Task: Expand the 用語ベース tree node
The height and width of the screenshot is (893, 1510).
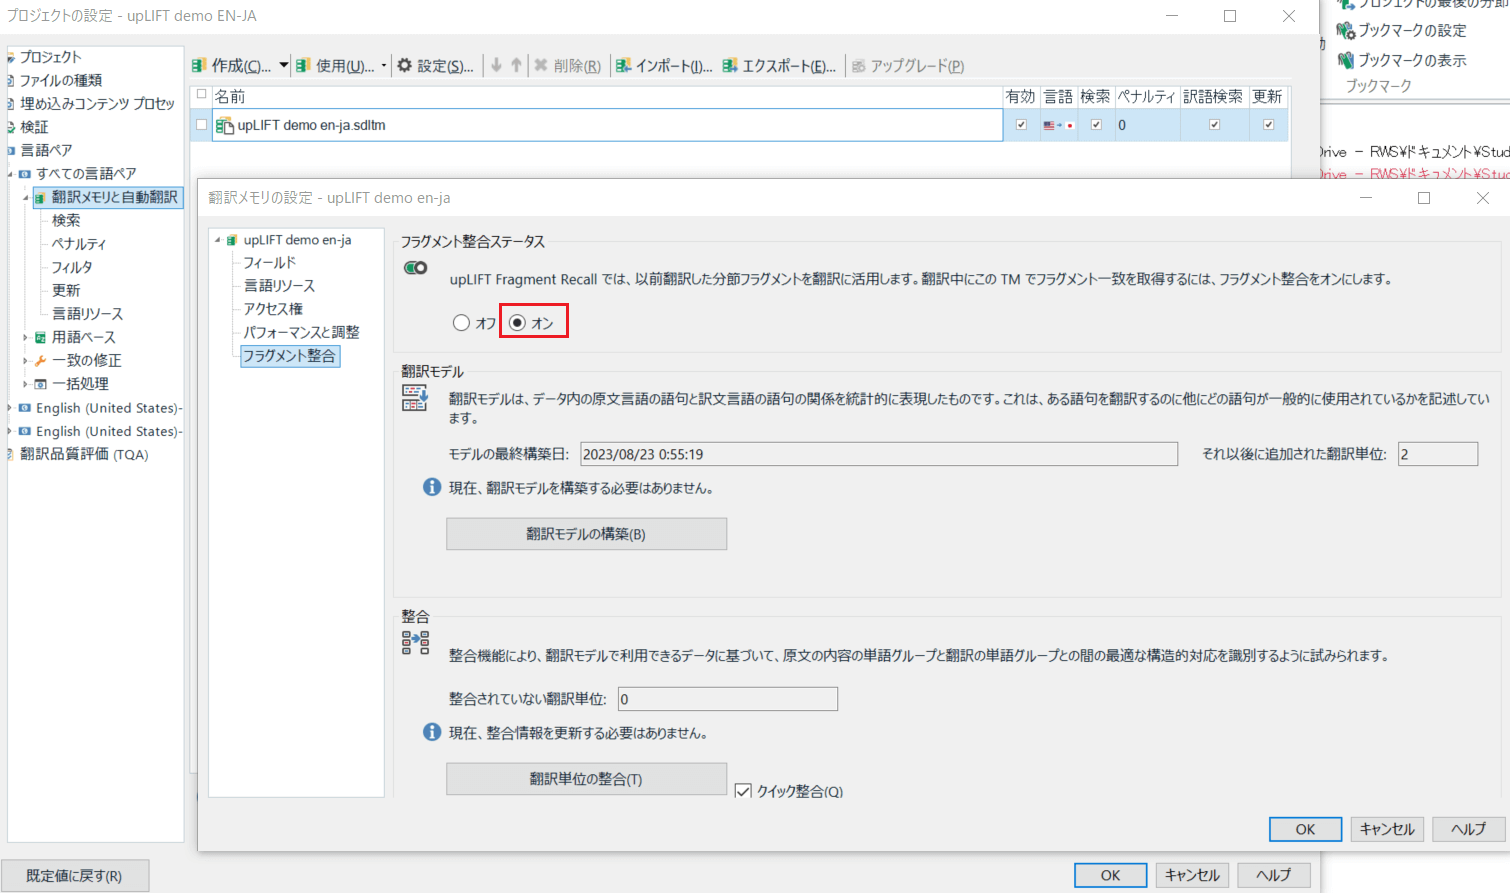Action: pyautogui.click(x=25, y=338)
